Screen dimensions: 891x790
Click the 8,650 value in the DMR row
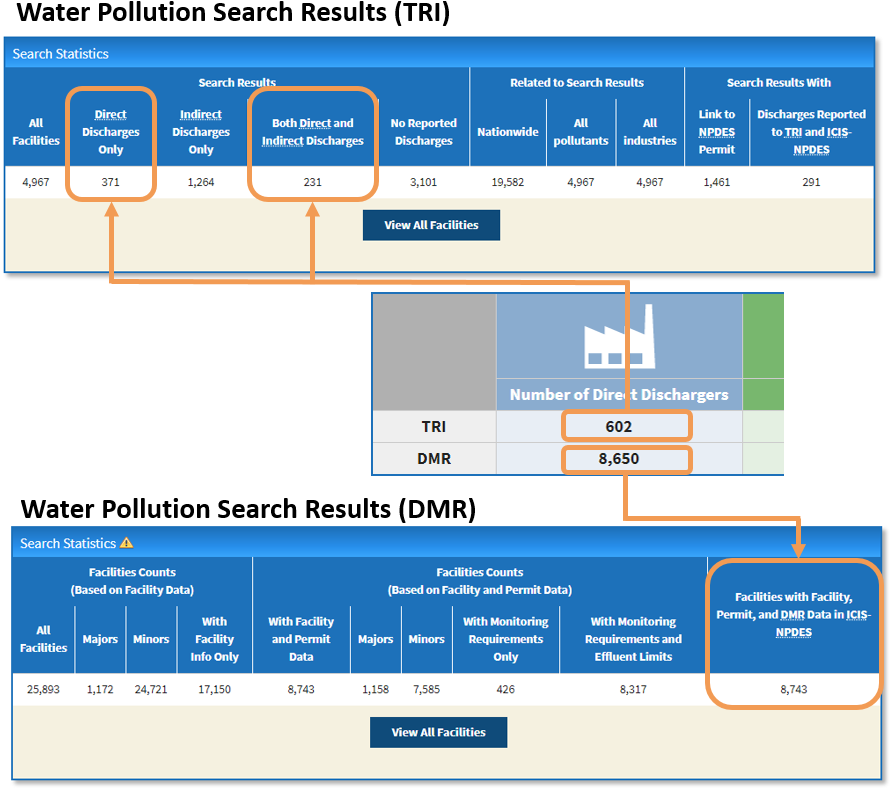(626, 460)
